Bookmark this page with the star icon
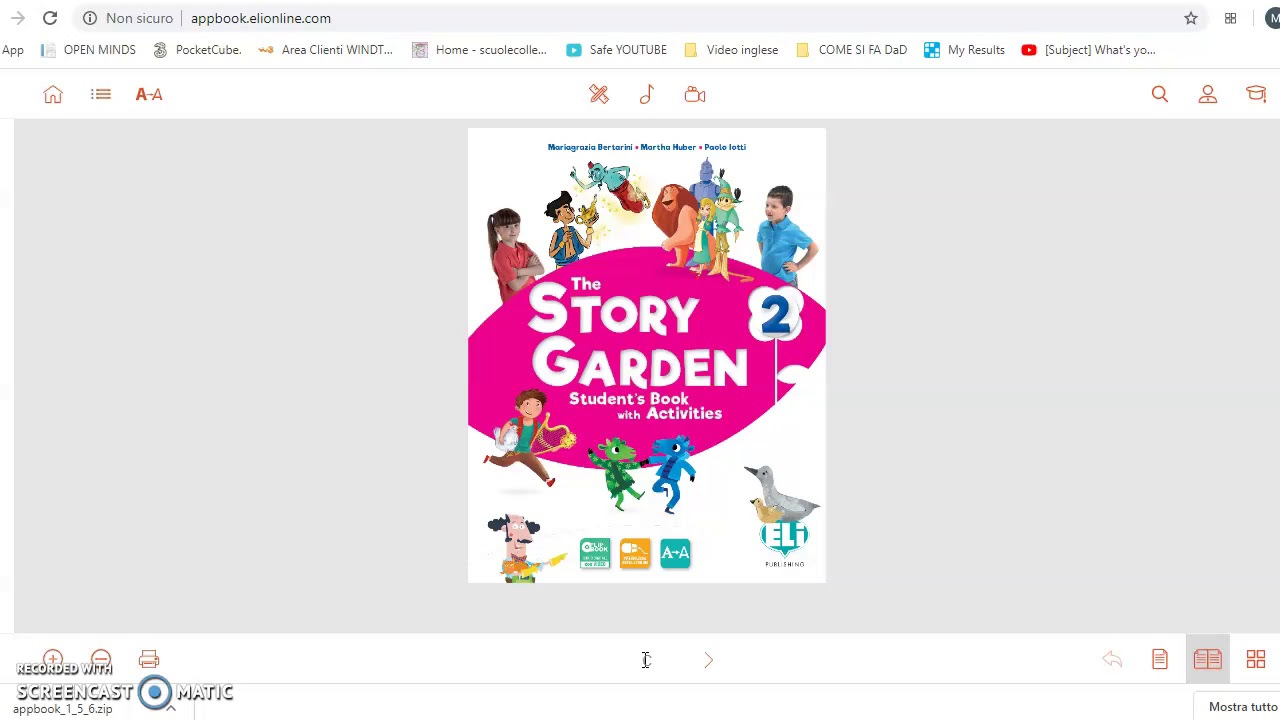1280x720 pixels. pyautogui.click(x=1191, y=18)
